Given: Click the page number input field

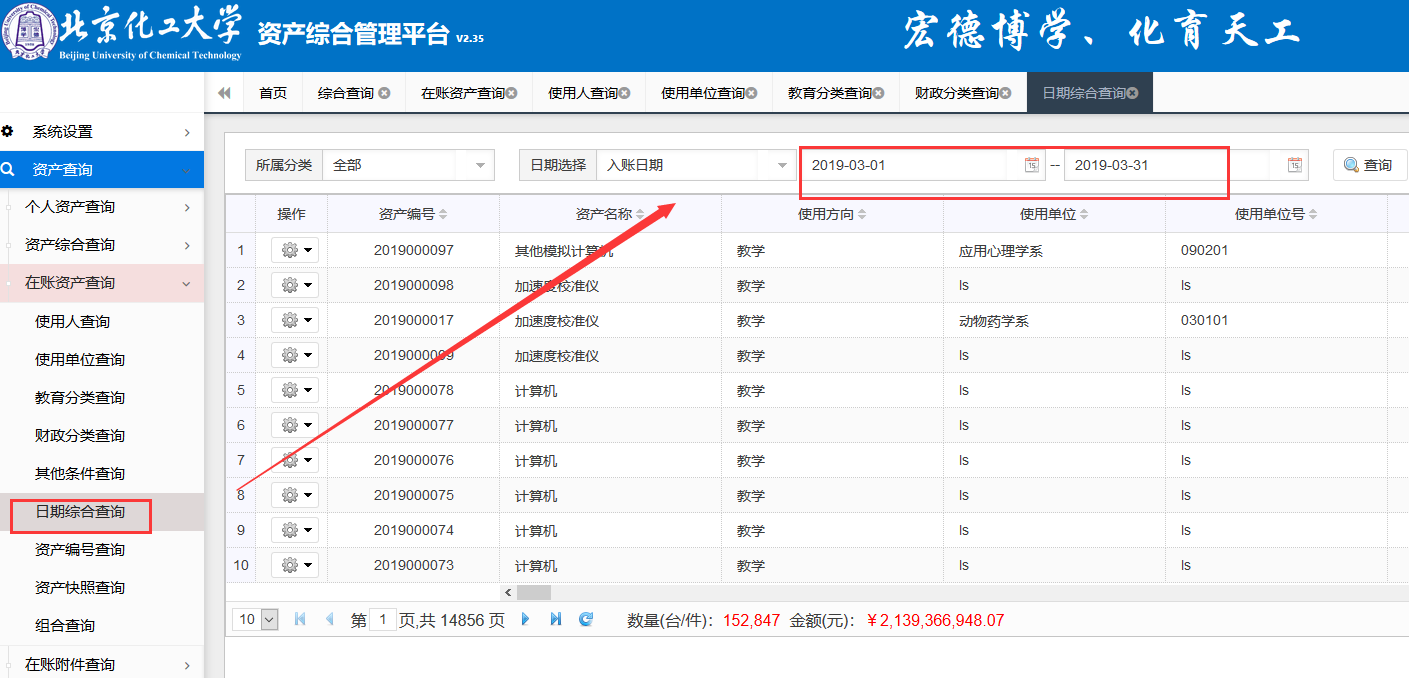Looking at the screenshot, I should [x=383, y=620].
